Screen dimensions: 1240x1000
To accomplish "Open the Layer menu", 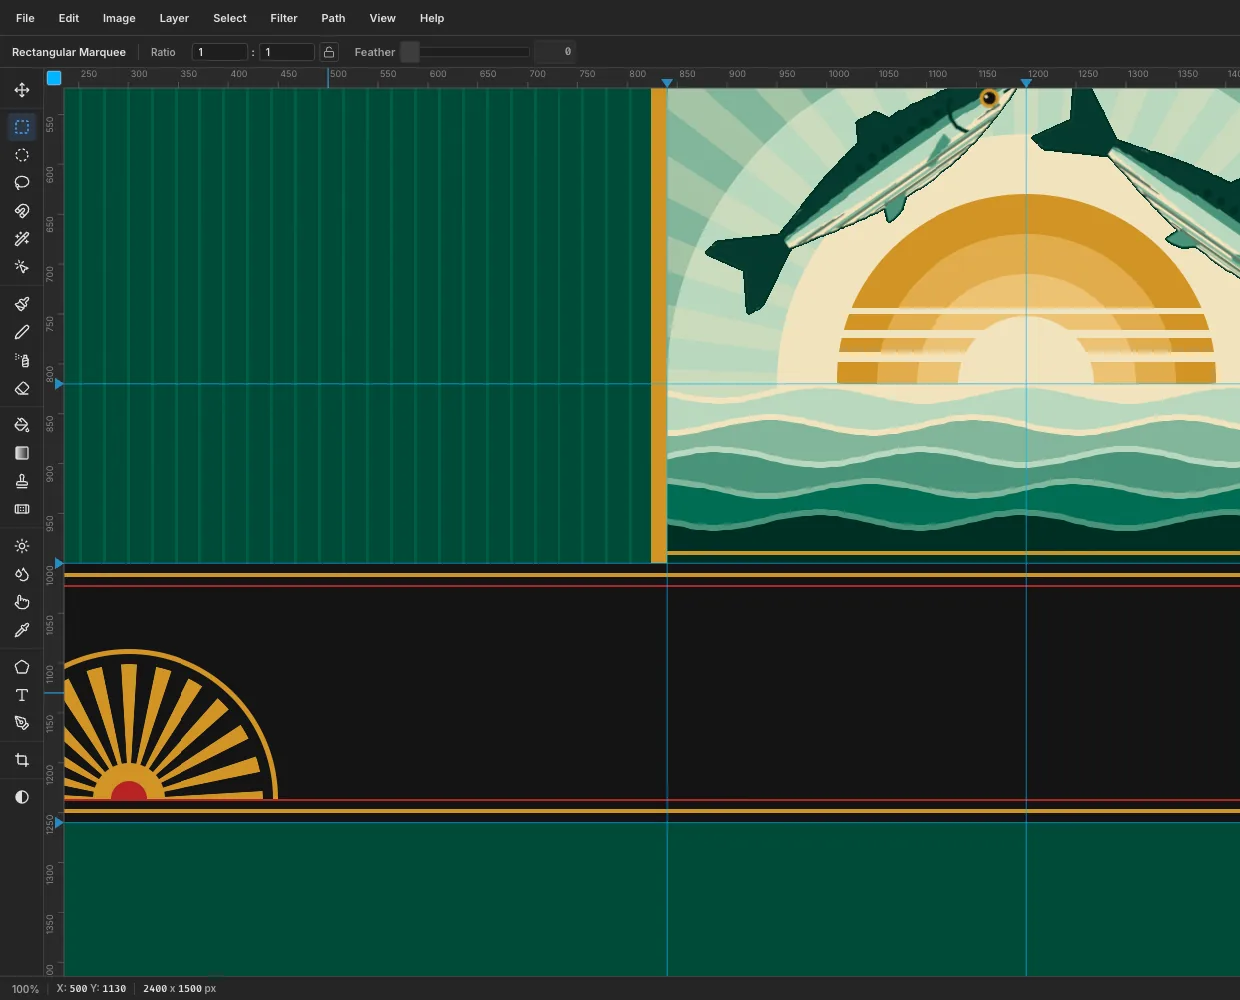I will click(174, 18).
